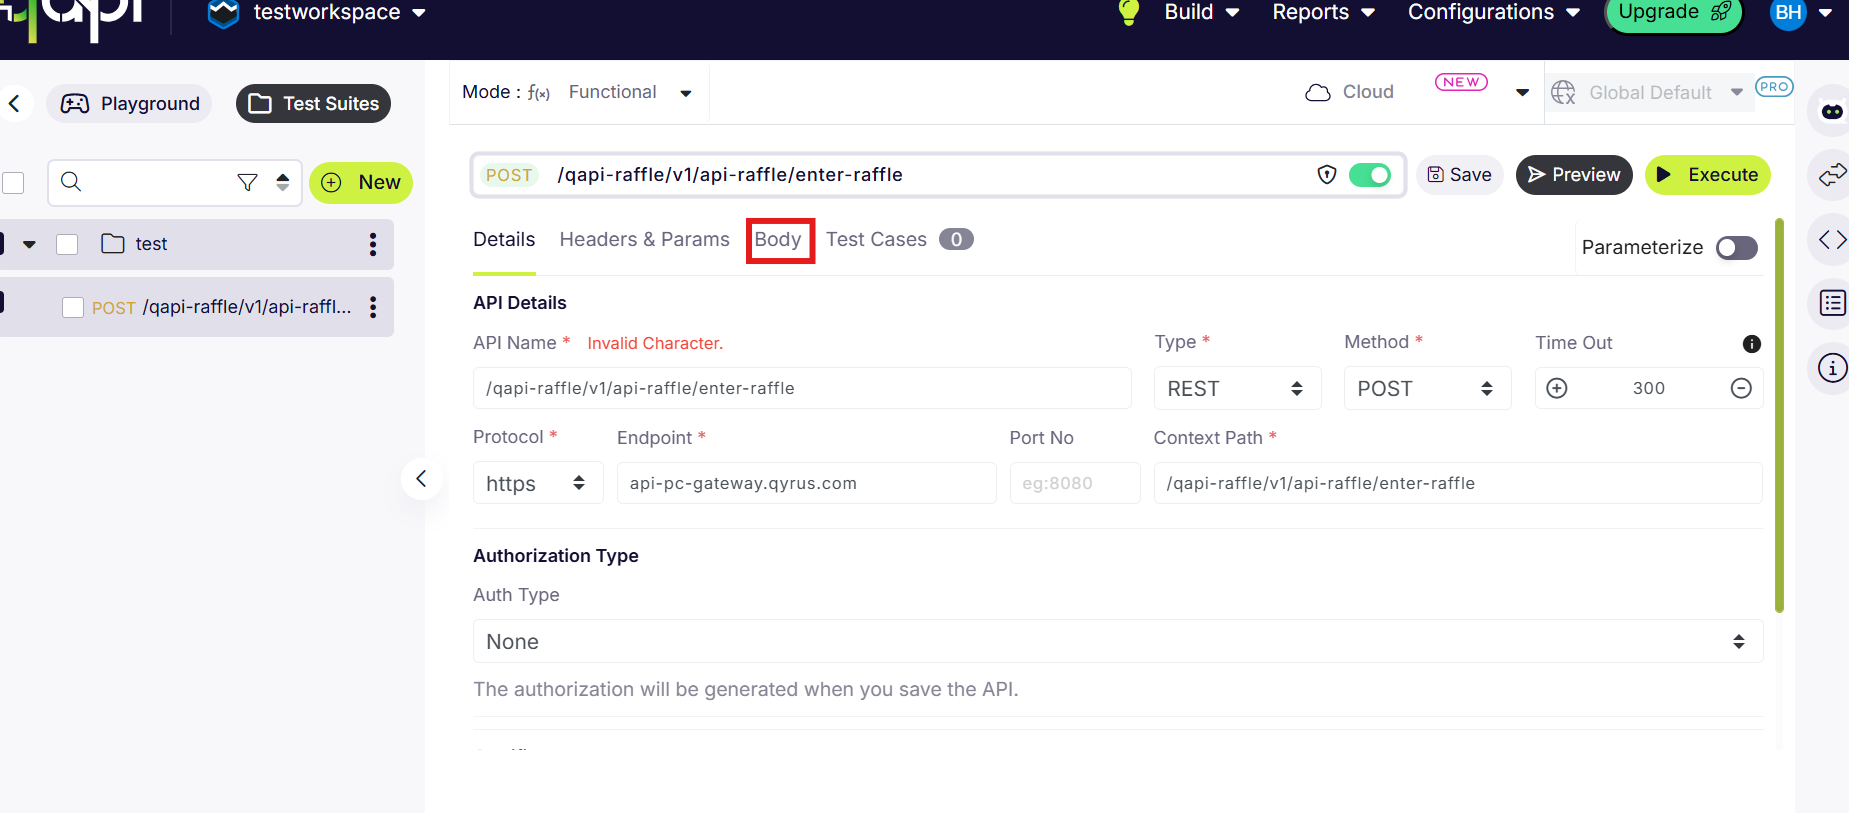Disable the green toggle in URL bar
The height and width of the screenshot is (813, 1849).
[x=1370, y=175]
